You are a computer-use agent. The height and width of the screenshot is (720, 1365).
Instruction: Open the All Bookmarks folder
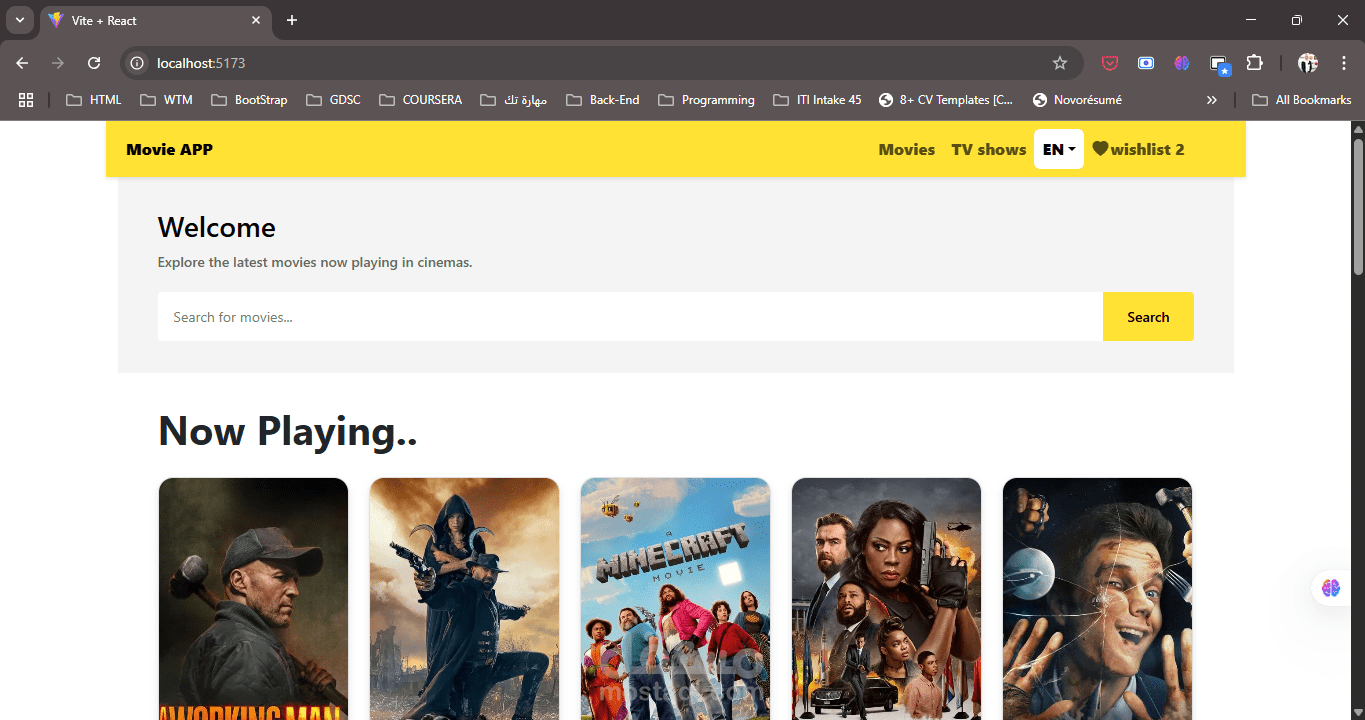click(1301, 100)
